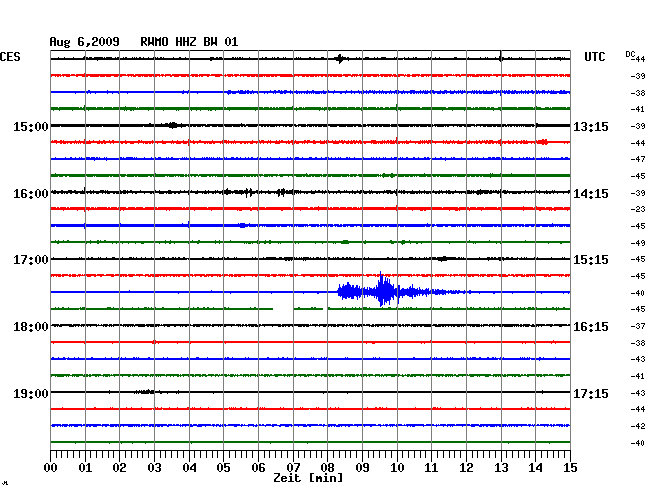
Task: Select the 15:00 local time label
Action: coord(31,126)
